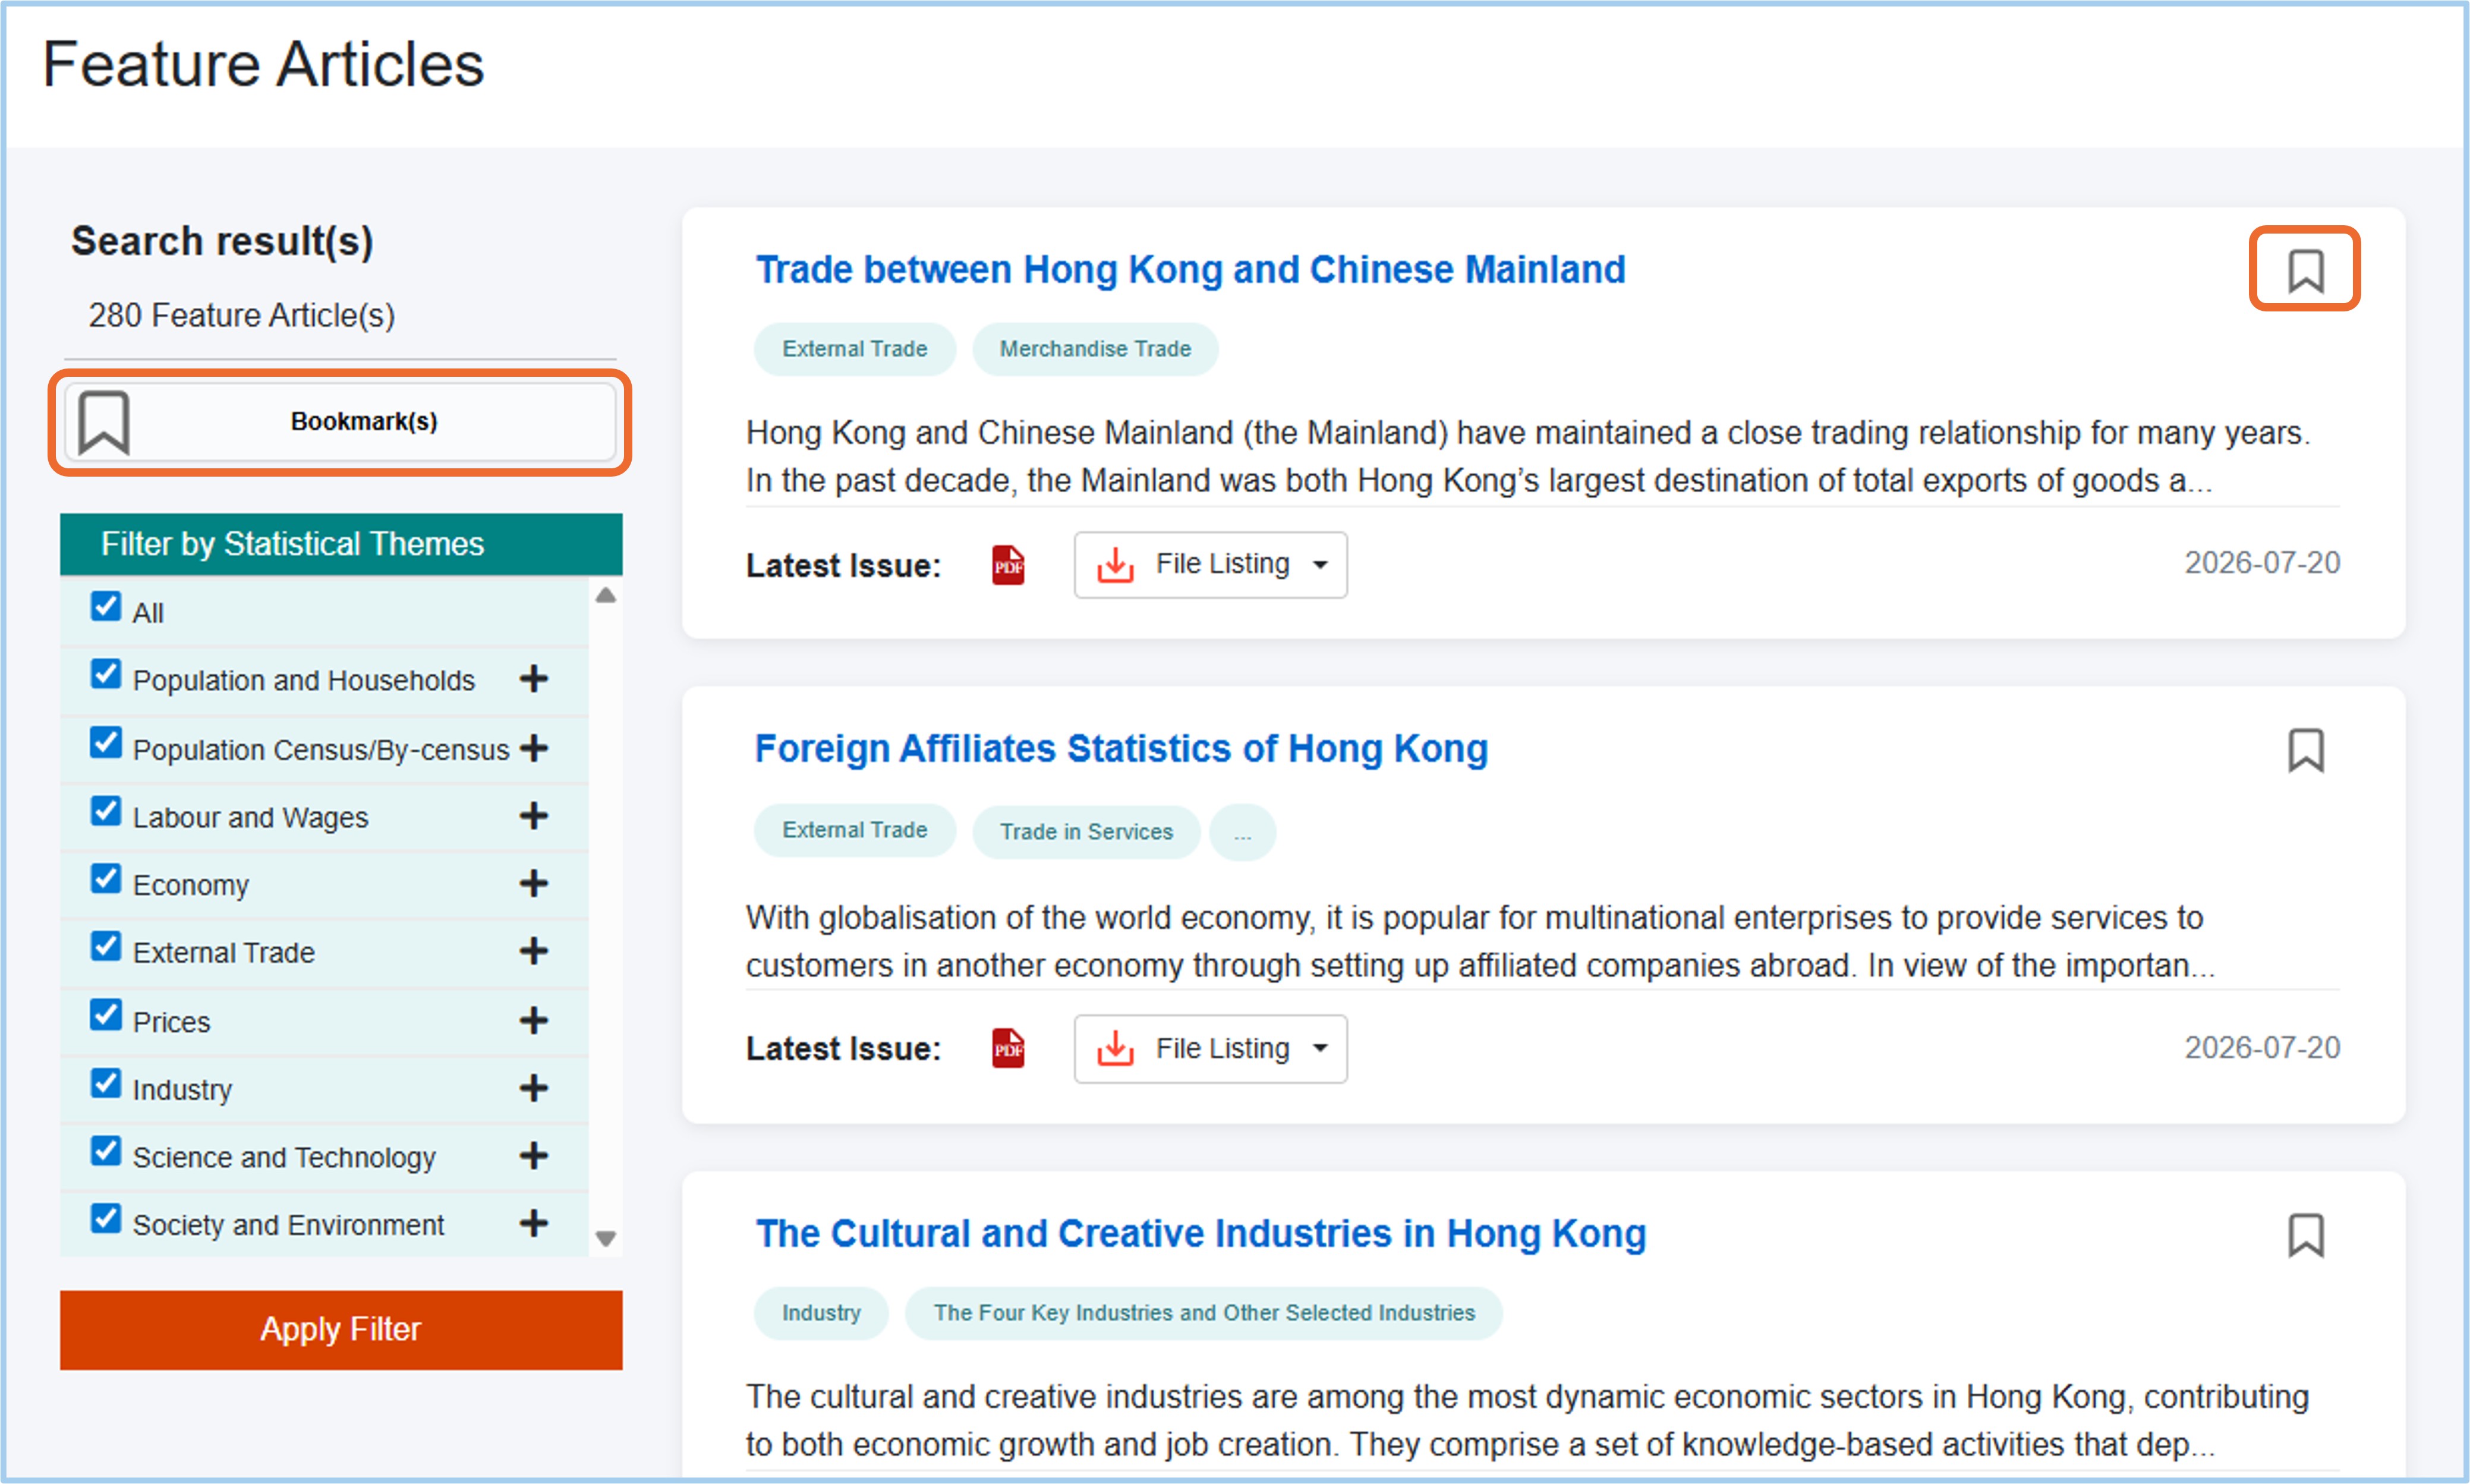Expand Labour and Wages subthemes
Viewport: 2470px width, 1484px height.
[534, 816]
